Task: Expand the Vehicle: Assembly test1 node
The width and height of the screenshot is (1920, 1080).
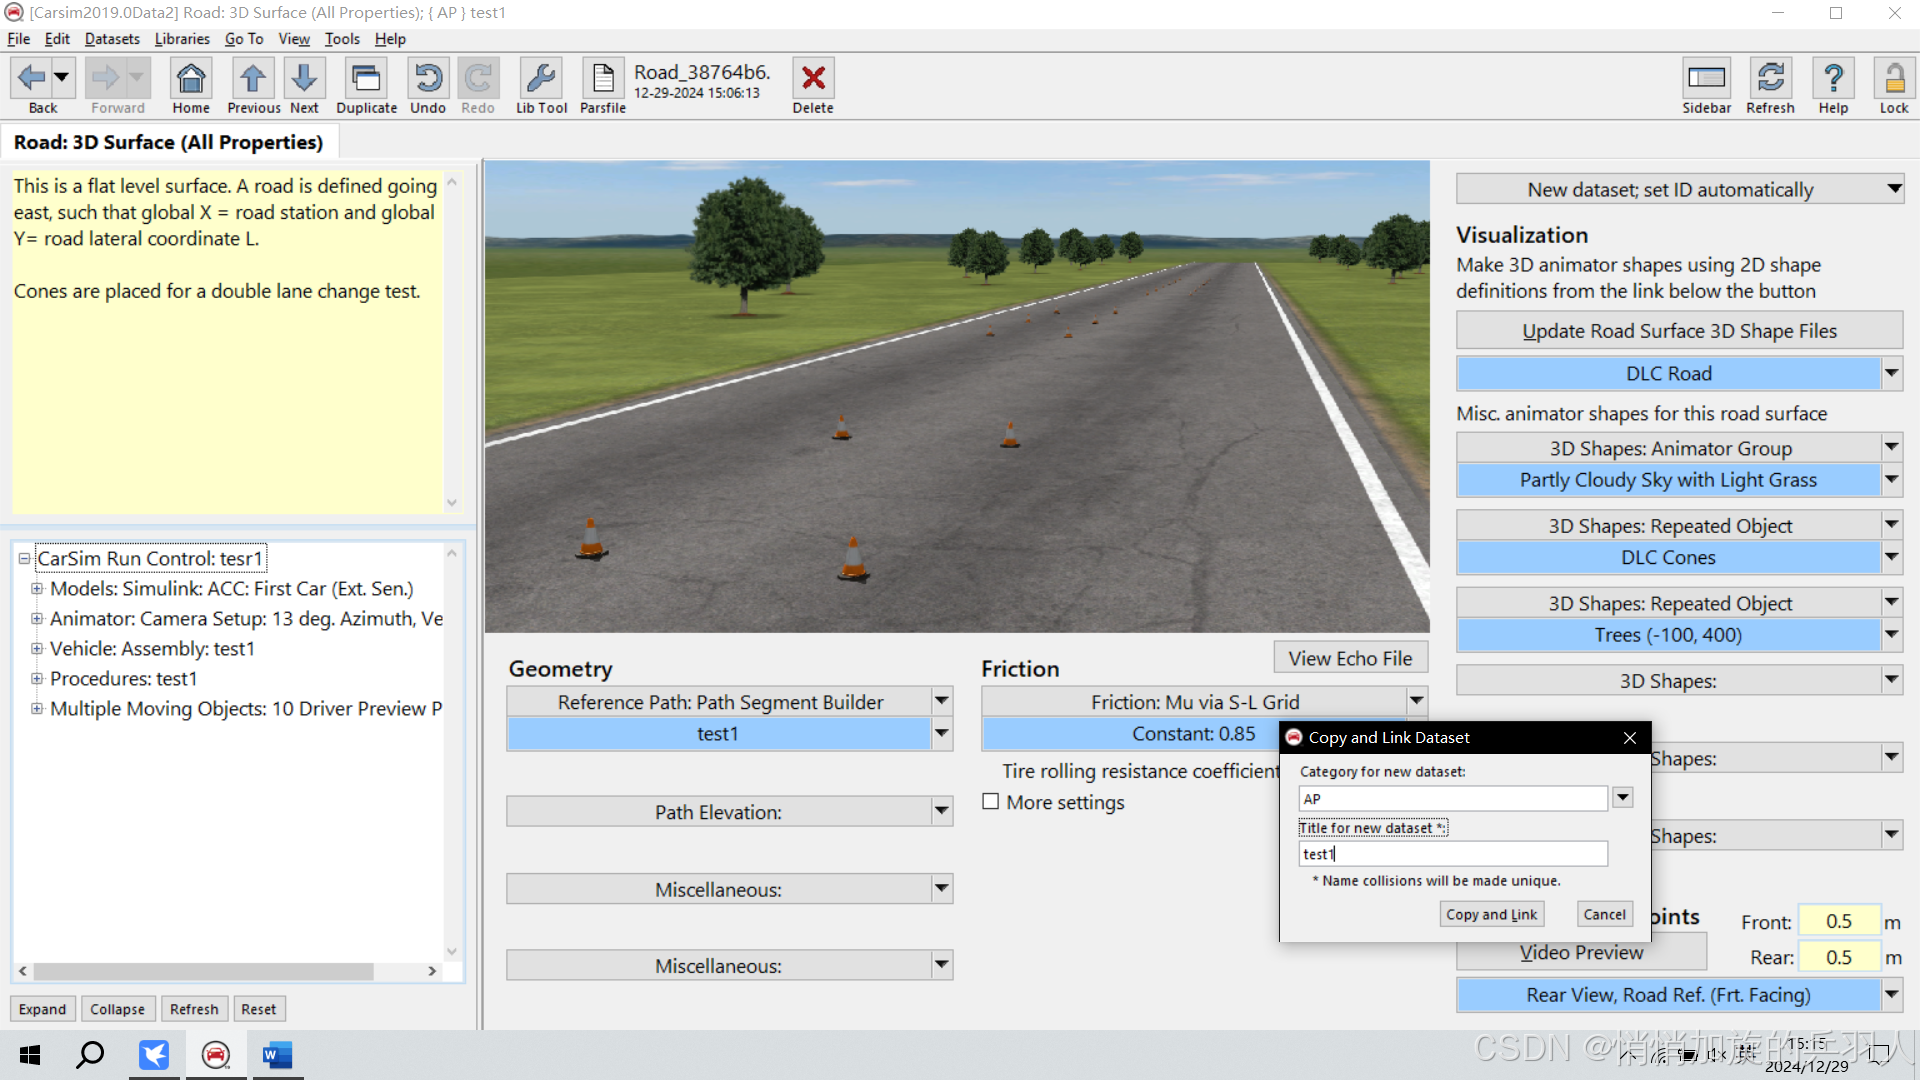Action: pyautogui.click(x=37, y=649)
